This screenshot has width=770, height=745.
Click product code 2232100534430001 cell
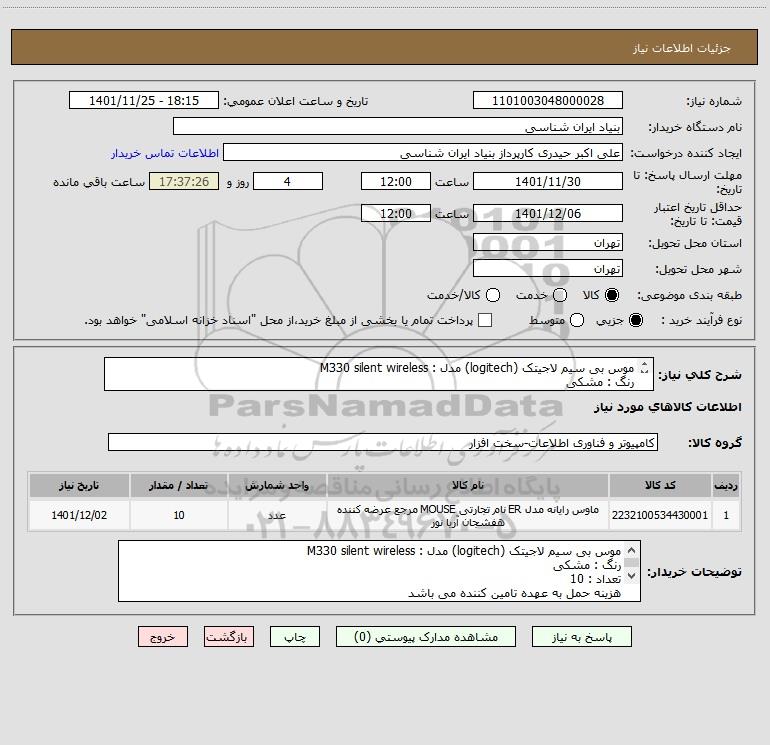tap(660, 515)
